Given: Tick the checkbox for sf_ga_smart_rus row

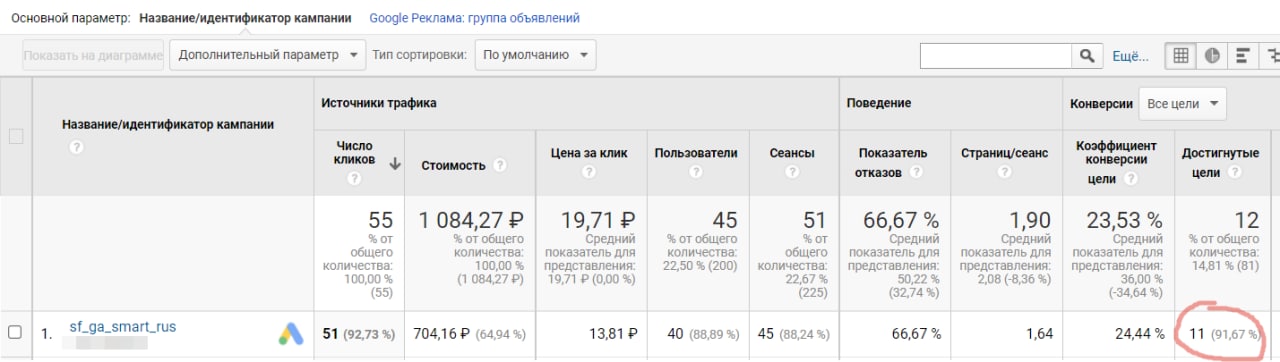Looking at the screenshot, I should tap(15, 332).
